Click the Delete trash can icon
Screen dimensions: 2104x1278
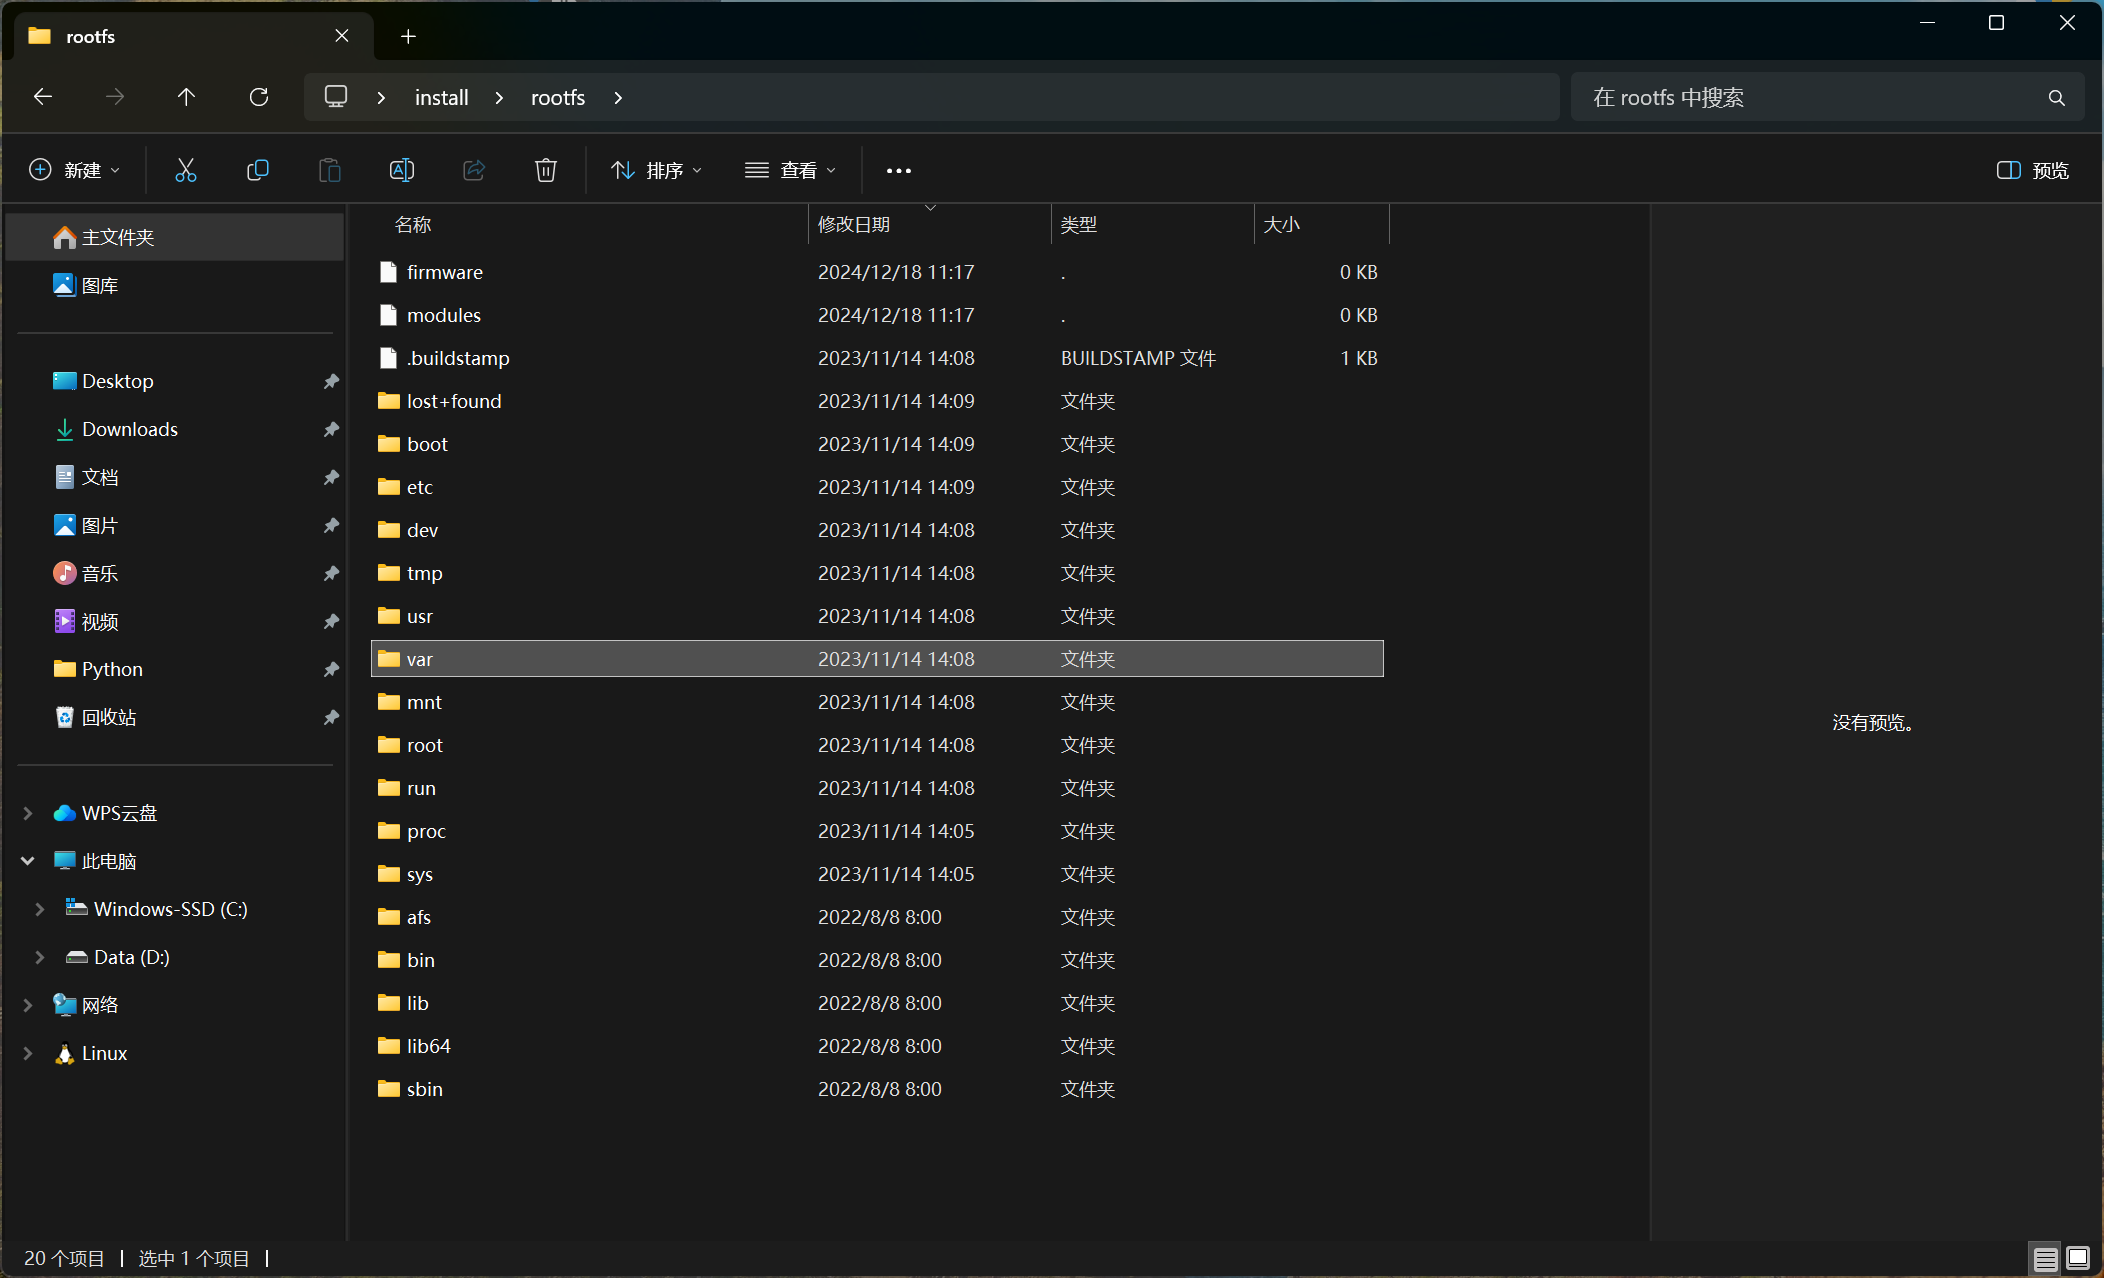tap(546, 170)
